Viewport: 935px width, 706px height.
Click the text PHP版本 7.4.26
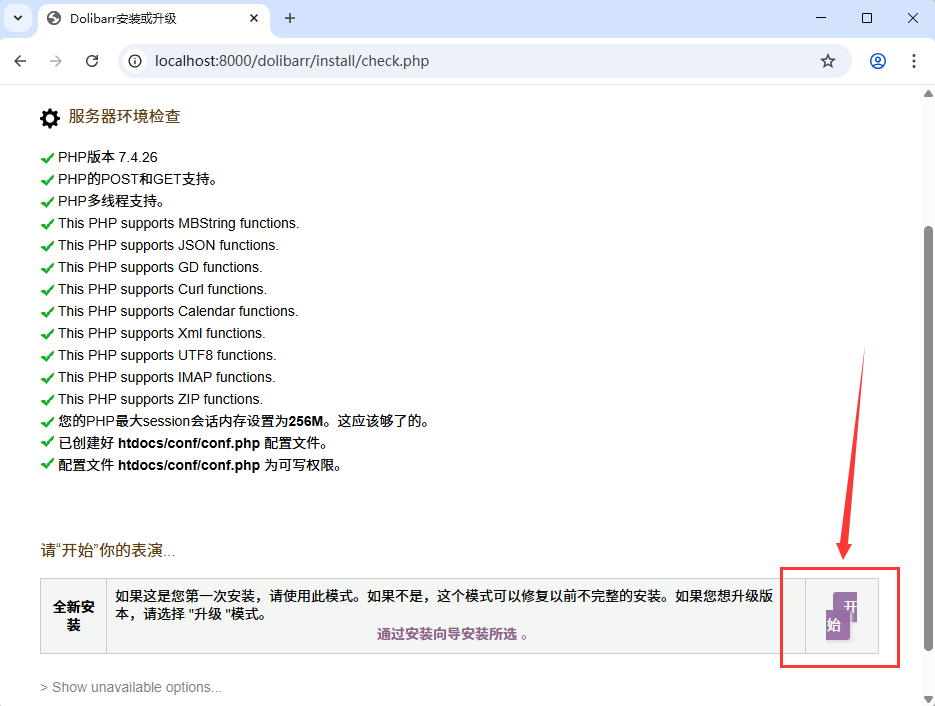pyautogui.click(x=108, y=157)
